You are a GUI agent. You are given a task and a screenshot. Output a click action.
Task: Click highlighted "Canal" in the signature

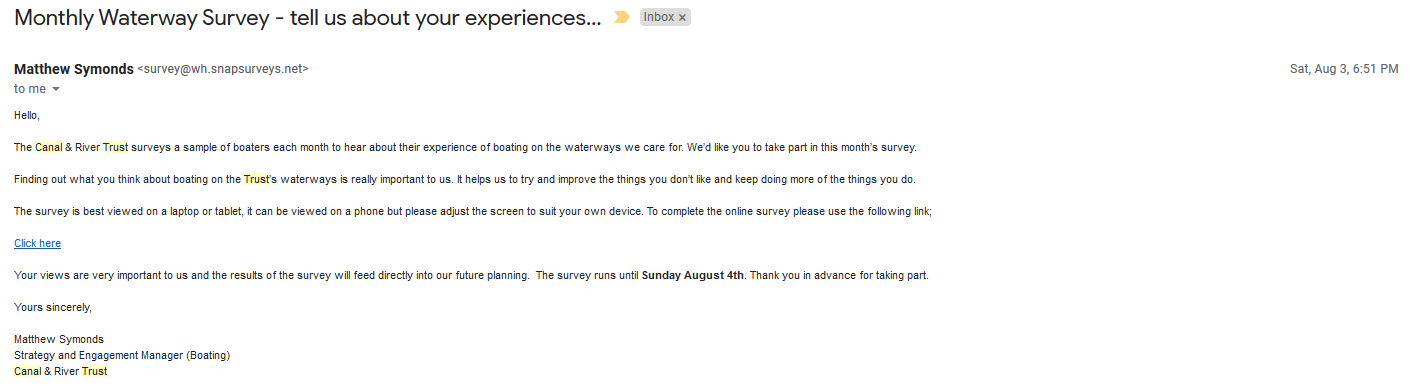pyautogui.click(x=28, y=371)
